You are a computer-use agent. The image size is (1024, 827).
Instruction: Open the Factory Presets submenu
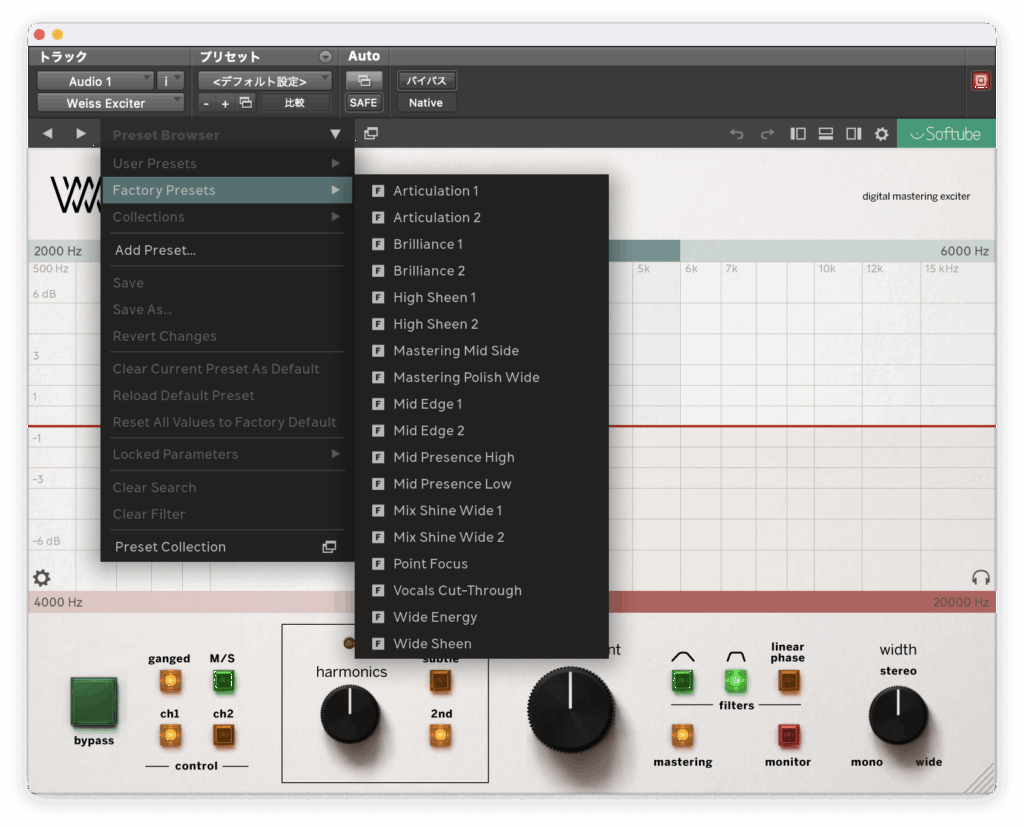[227, 190]
